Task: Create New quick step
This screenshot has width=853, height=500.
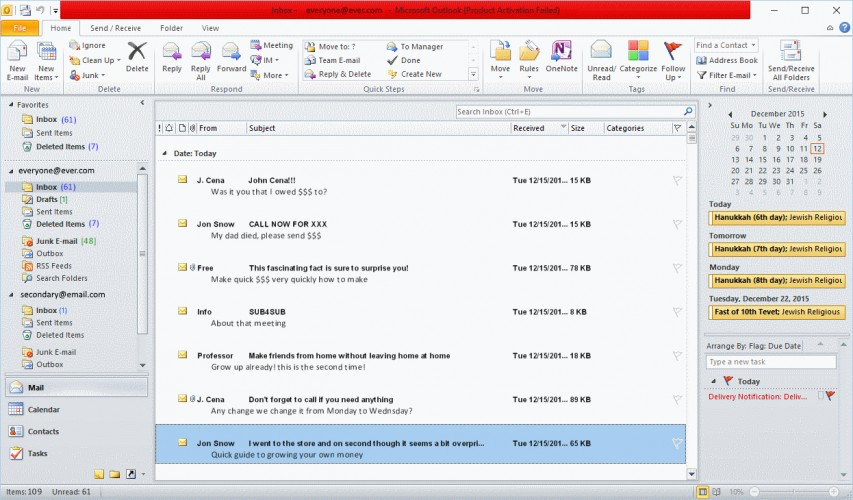Action: click(415, 74)
